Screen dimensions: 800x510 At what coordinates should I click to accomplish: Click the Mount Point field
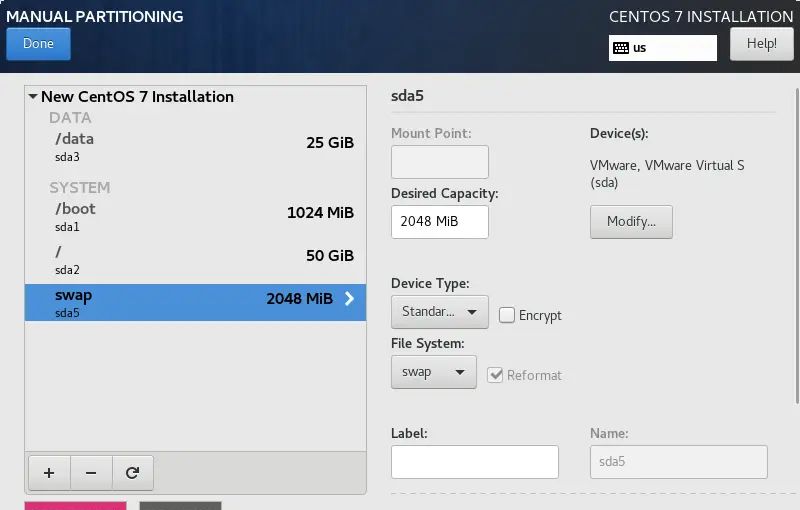pyautogui.click(x=440, y=162)
